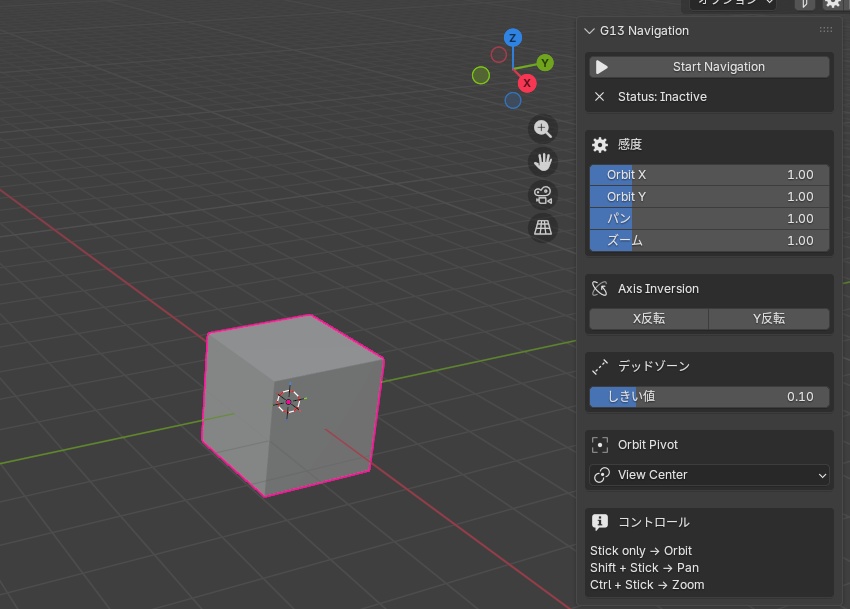Click the gear icon beside 感度 header
The height and width of the screenshot is (609, 850).
[x=599, y=144]
